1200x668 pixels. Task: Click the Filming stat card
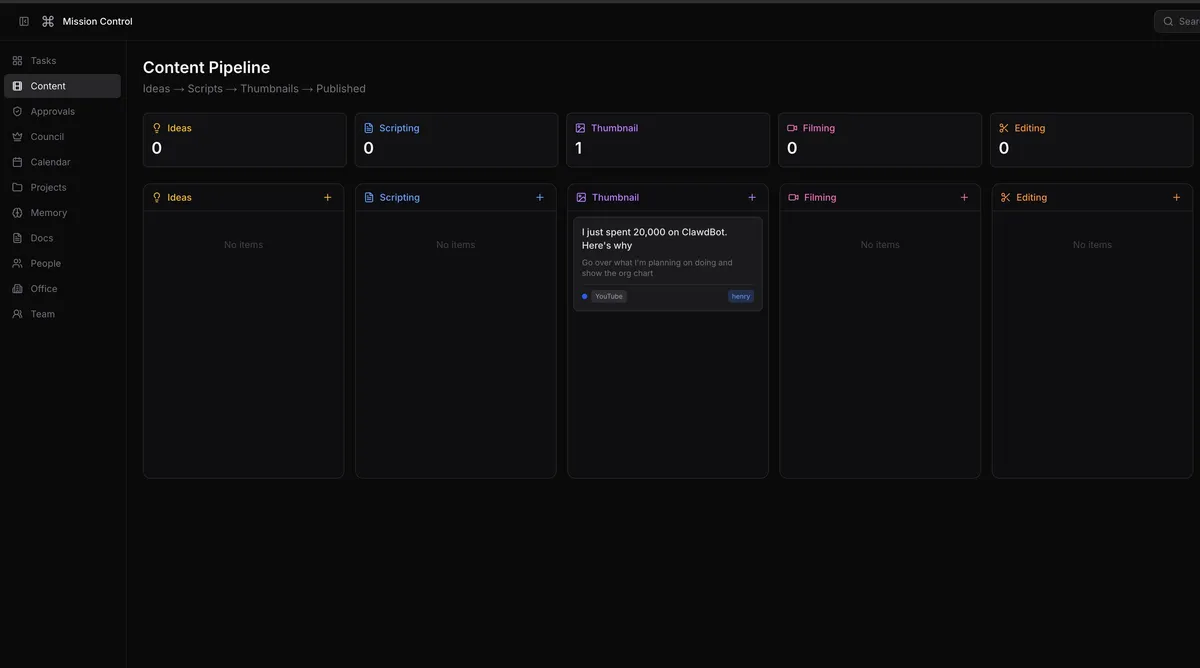[x=879, y=139]
